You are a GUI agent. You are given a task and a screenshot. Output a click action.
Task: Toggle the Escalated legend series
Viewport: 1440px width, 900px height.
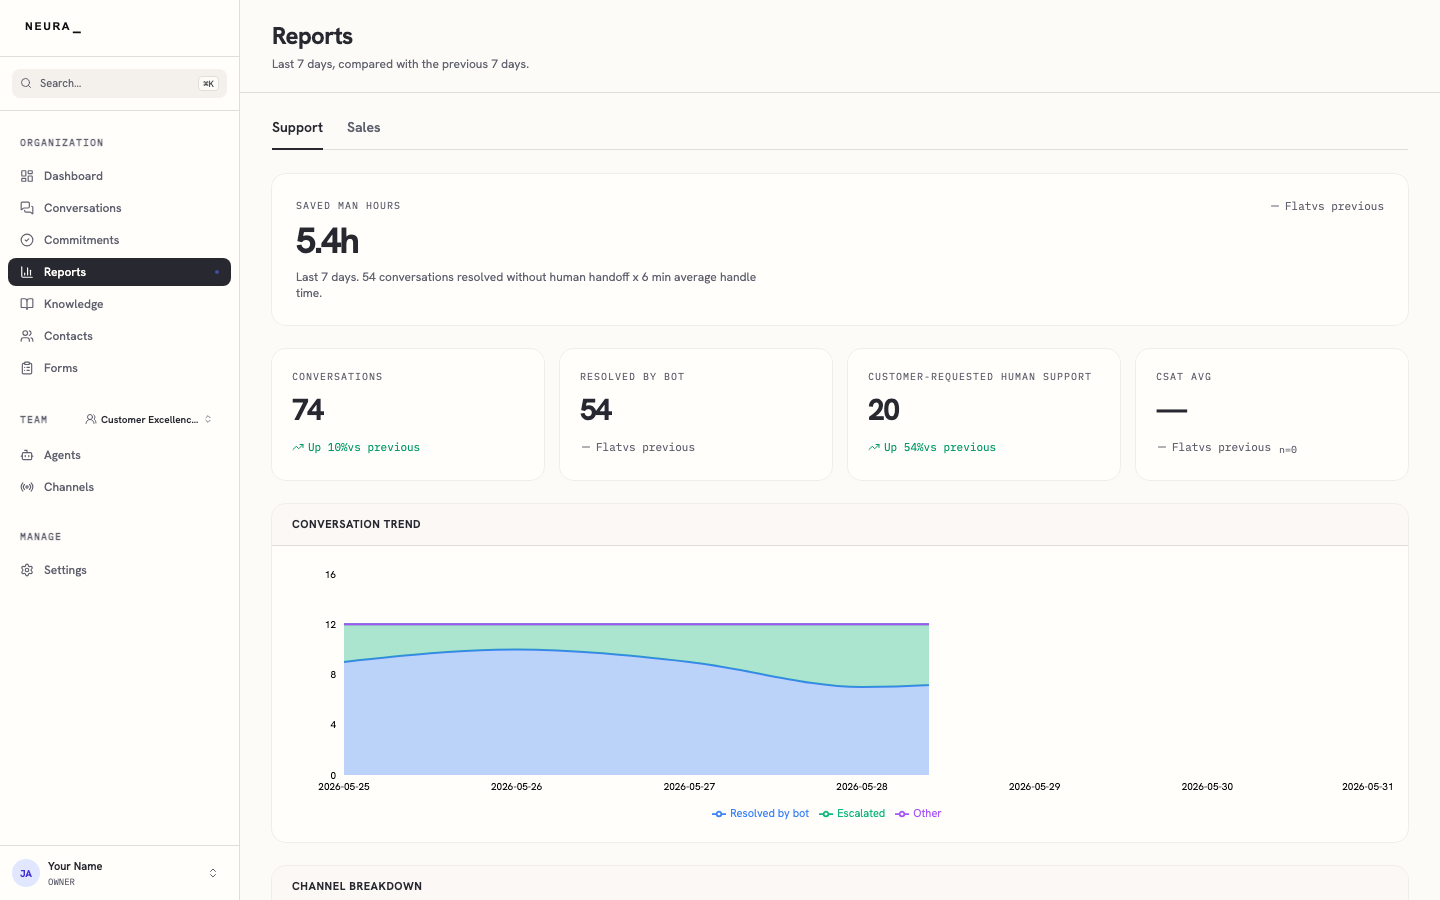[852, 814]
